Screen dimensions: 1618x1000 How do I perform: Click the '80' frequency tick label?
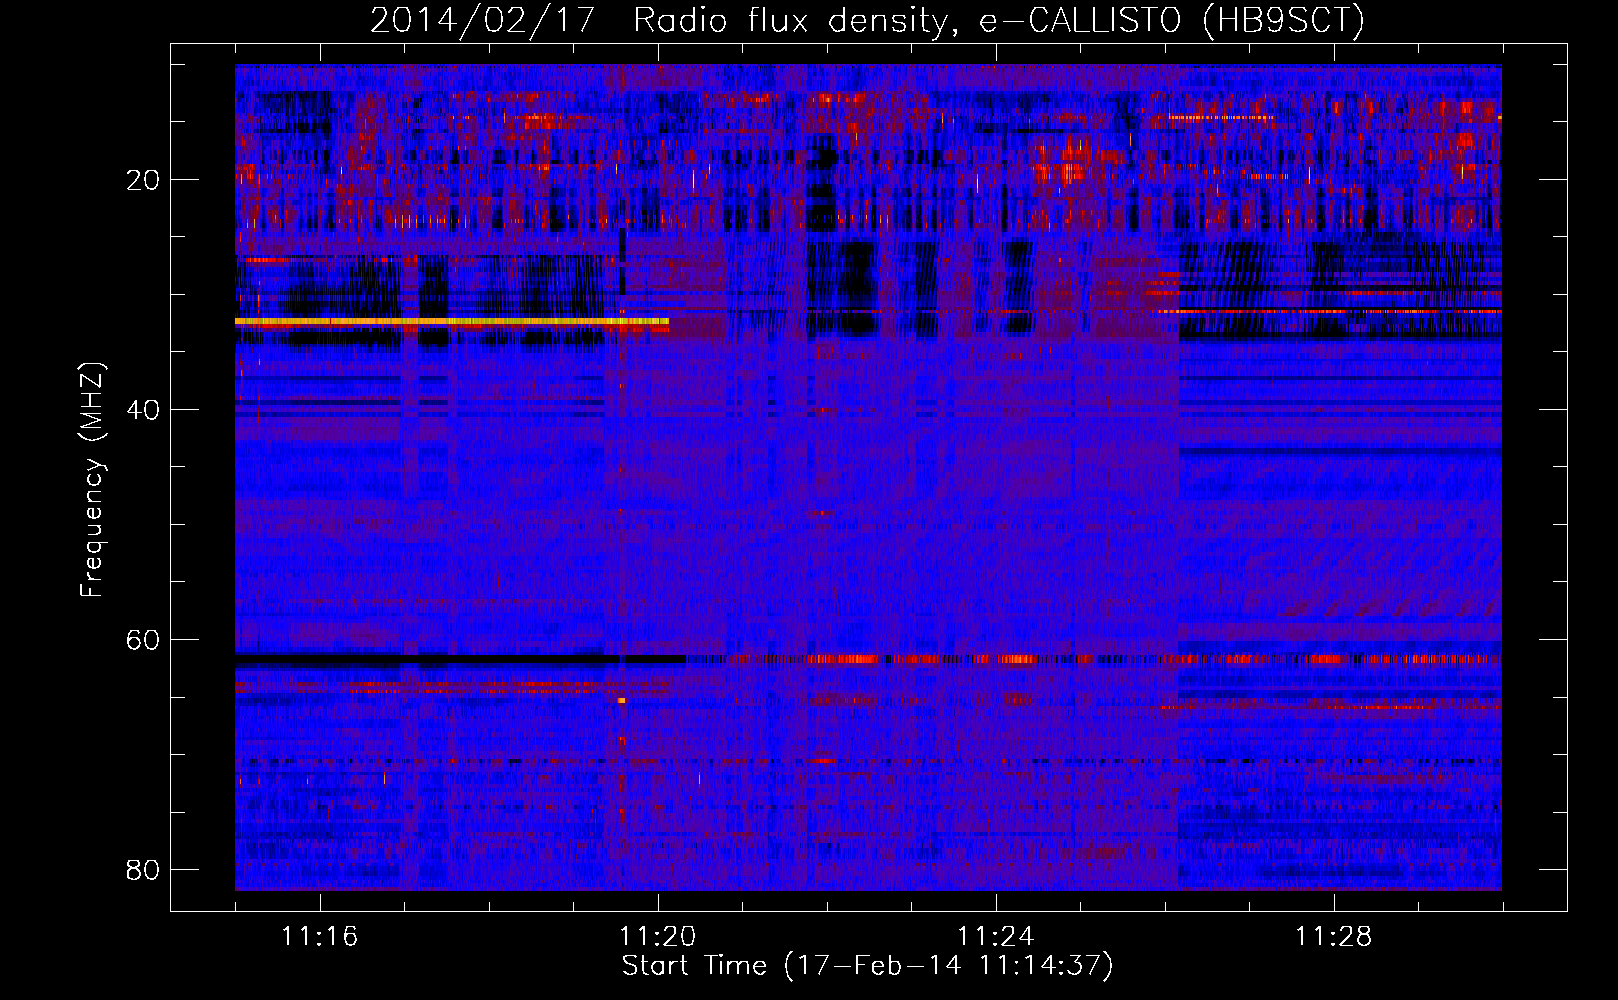[144, 870]
